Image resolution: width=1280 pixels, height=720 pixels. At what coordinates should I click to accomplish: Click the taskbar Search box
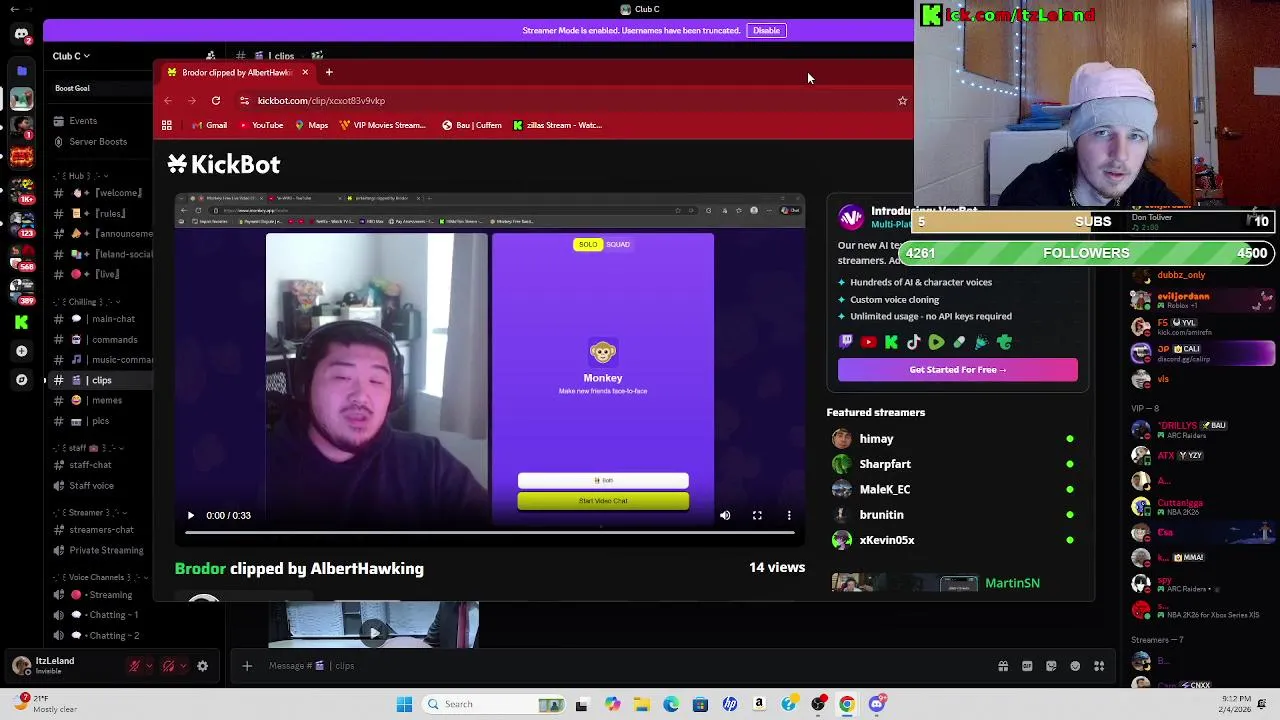click(493, 704)
